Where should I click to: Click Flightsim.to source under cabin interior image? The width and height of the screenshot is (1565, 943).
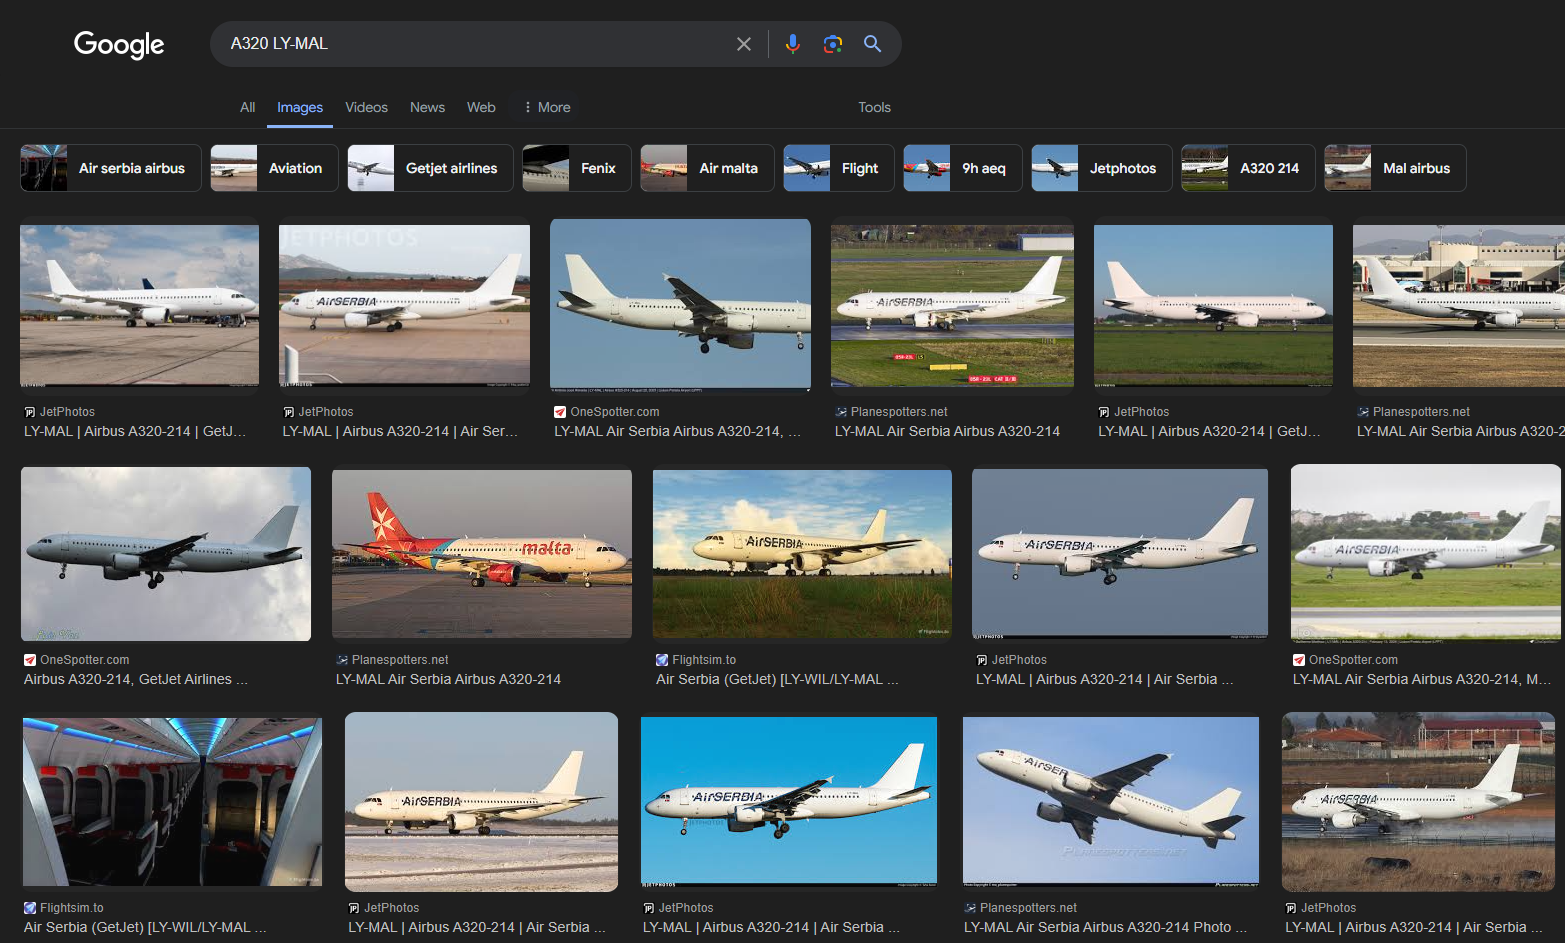[72, 908]
